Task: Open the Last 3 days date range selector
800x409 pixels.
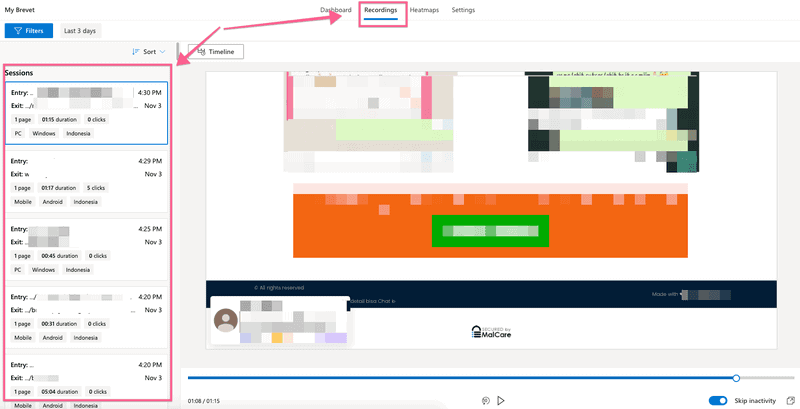Action: click(80, 31)
